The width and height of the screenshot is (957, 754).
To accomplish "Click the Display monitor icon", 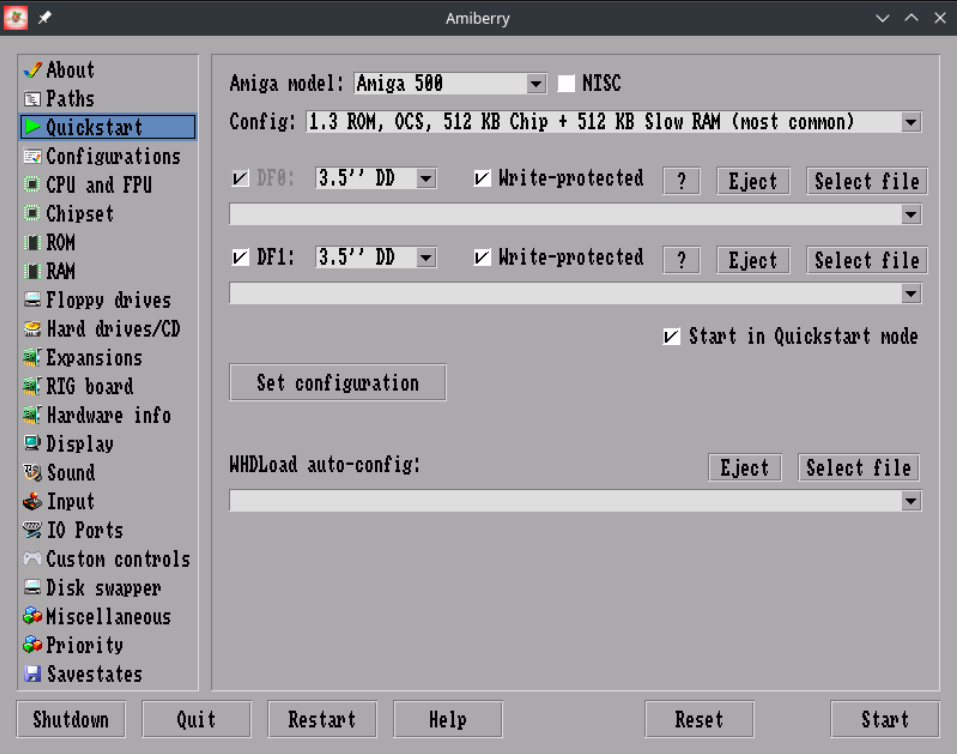I will click(x=32, y=443).
